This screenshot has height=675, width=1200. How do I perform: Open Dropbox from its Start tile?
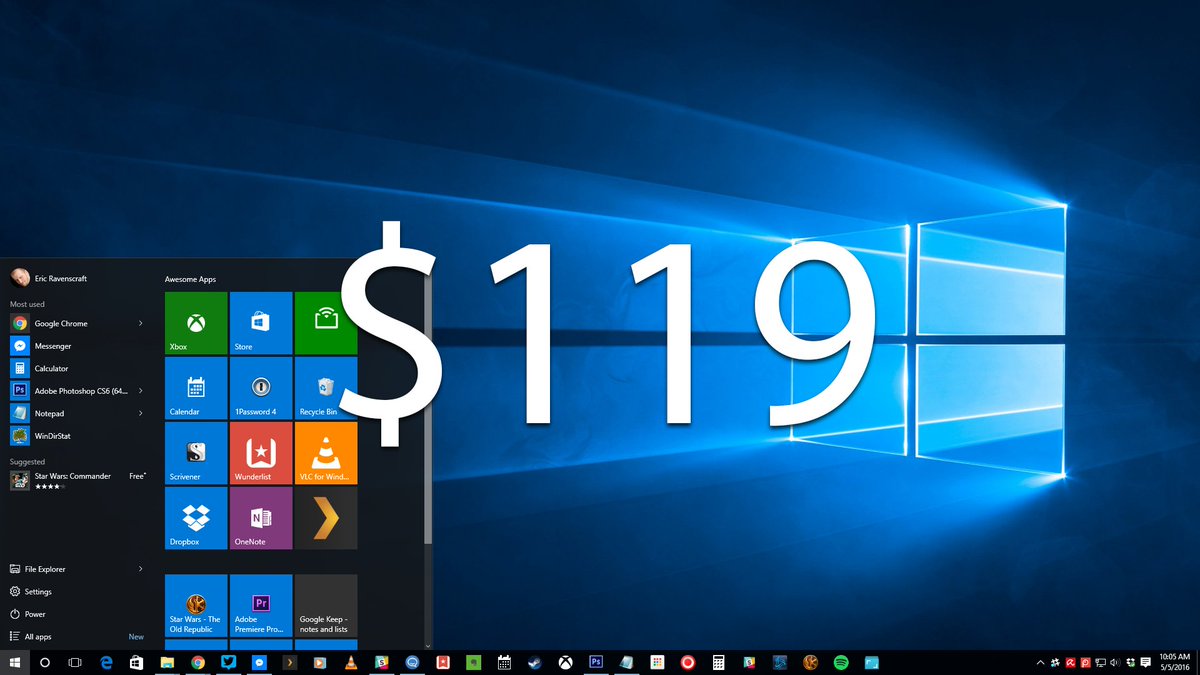[x=195, y=518]
